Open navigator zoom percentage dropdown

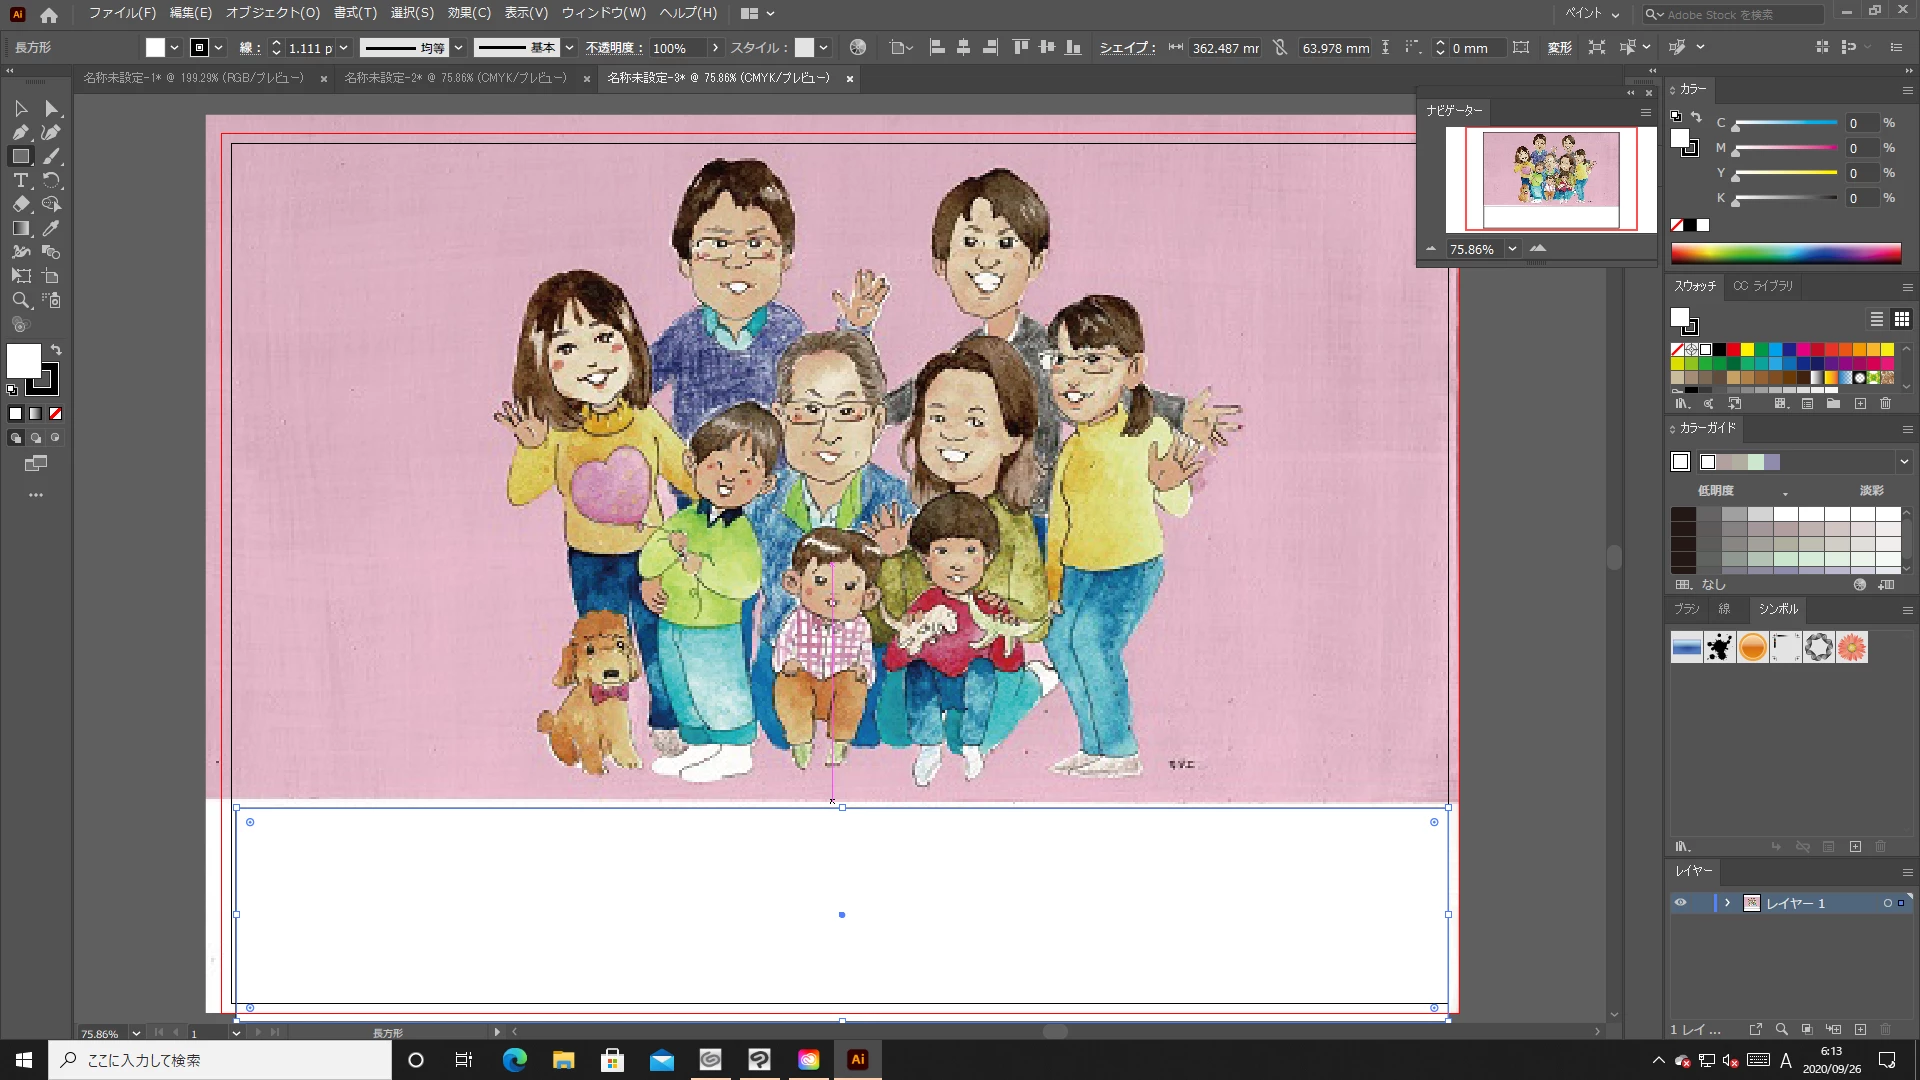[1512, 249]
